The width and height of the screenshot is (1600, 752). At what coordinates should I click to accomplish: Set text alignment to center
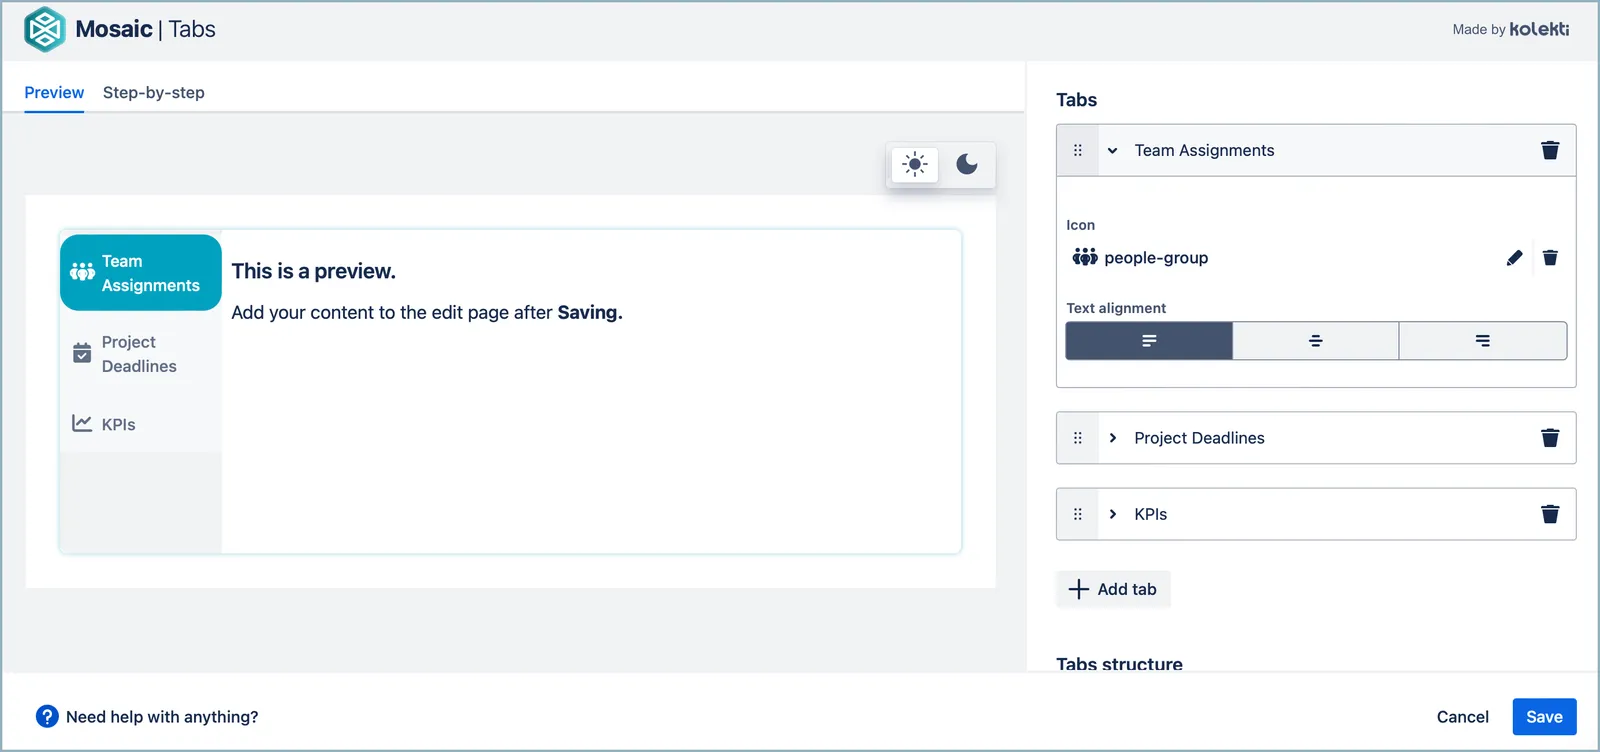click(x=1316, y=341)
